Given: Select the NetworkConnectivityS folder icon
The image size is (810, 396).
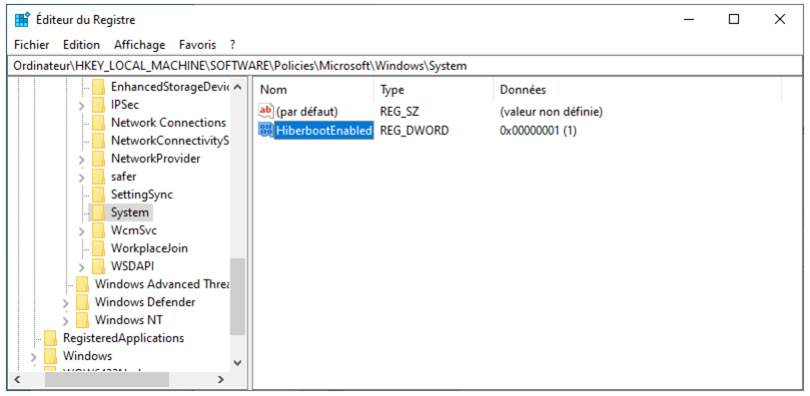Looking at the screenshot, I should (99, 140).
